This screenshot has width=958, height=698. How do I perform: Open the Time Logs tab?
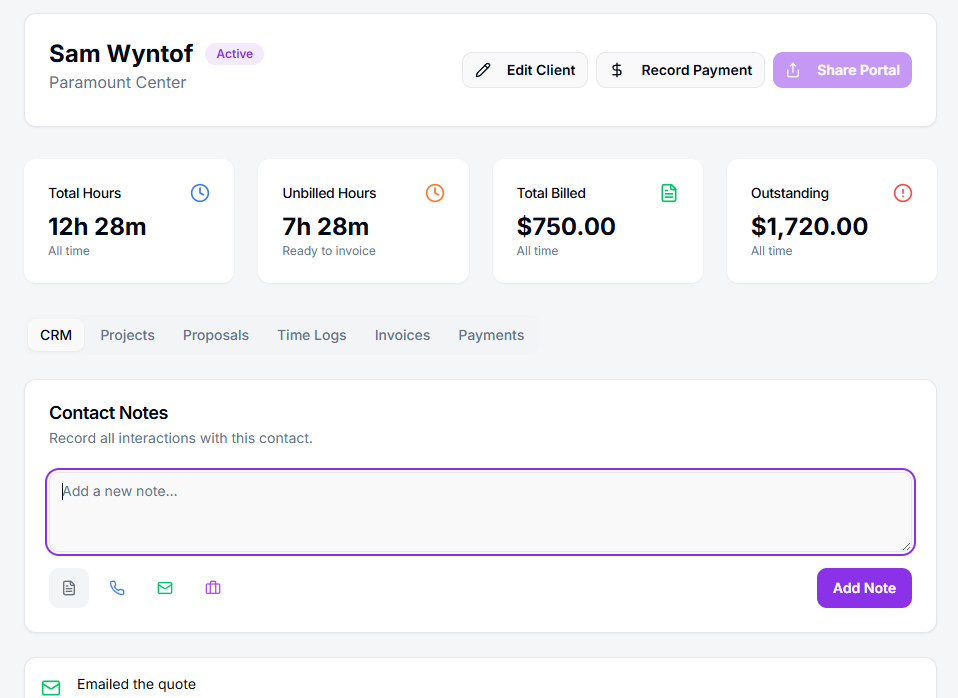pos(312,335)
